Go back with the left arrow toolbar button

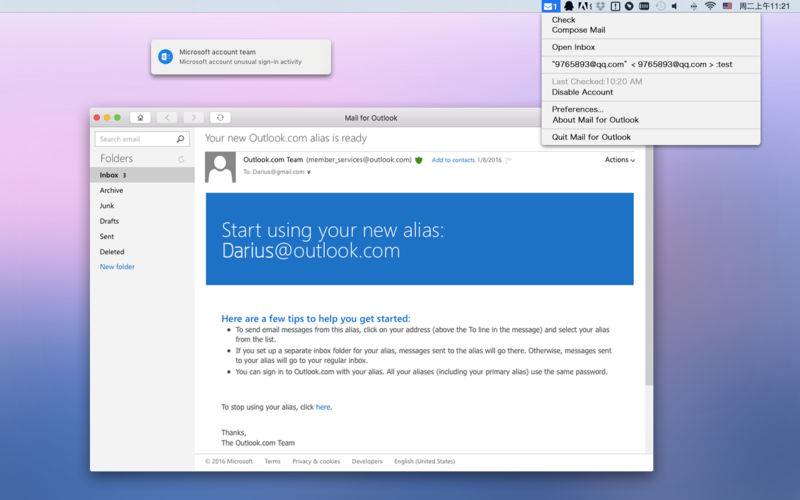click(x=167, y=118)
